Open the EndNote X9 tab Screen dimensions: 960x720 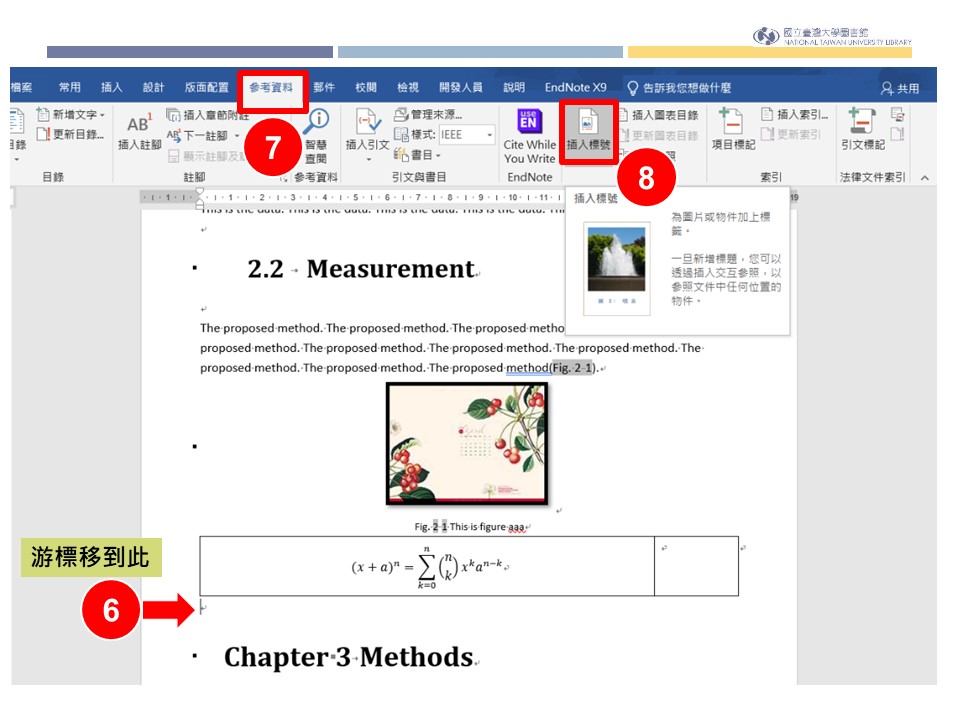pos(576,88)
